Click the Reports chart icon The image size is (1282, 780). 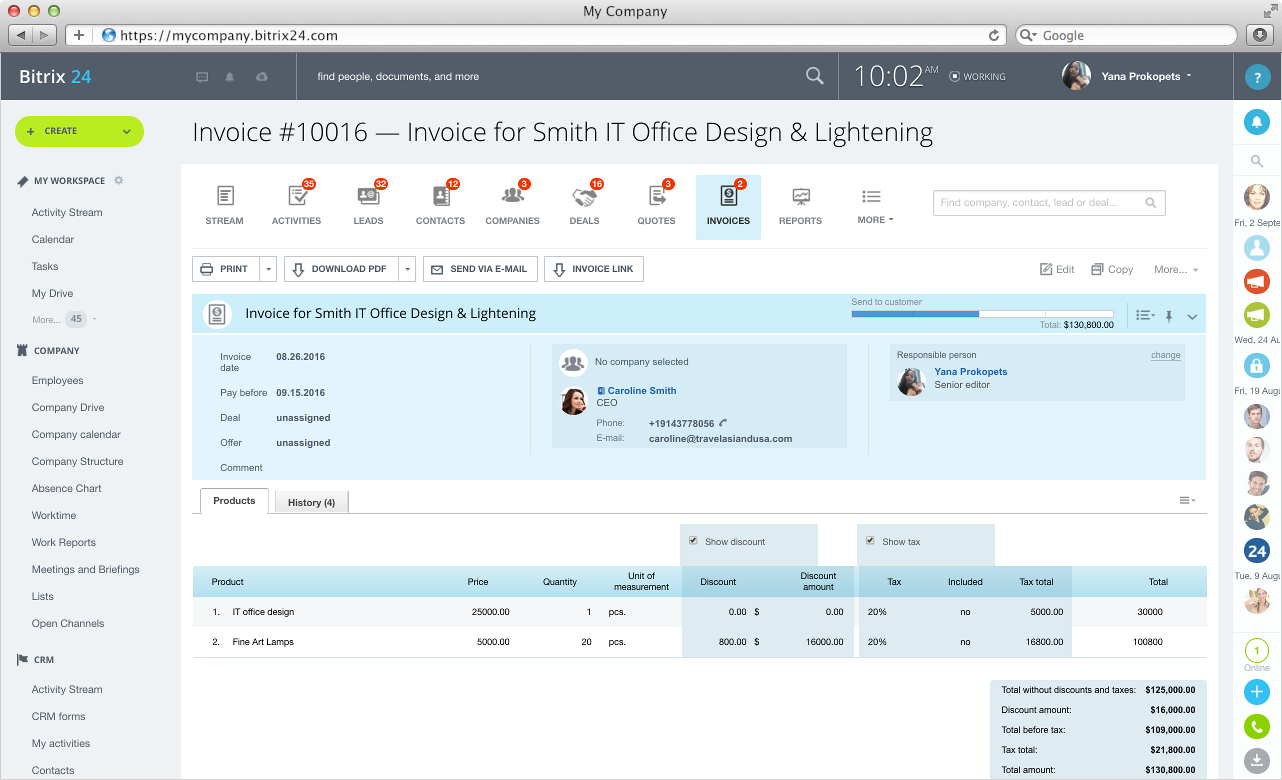[800, 197]
